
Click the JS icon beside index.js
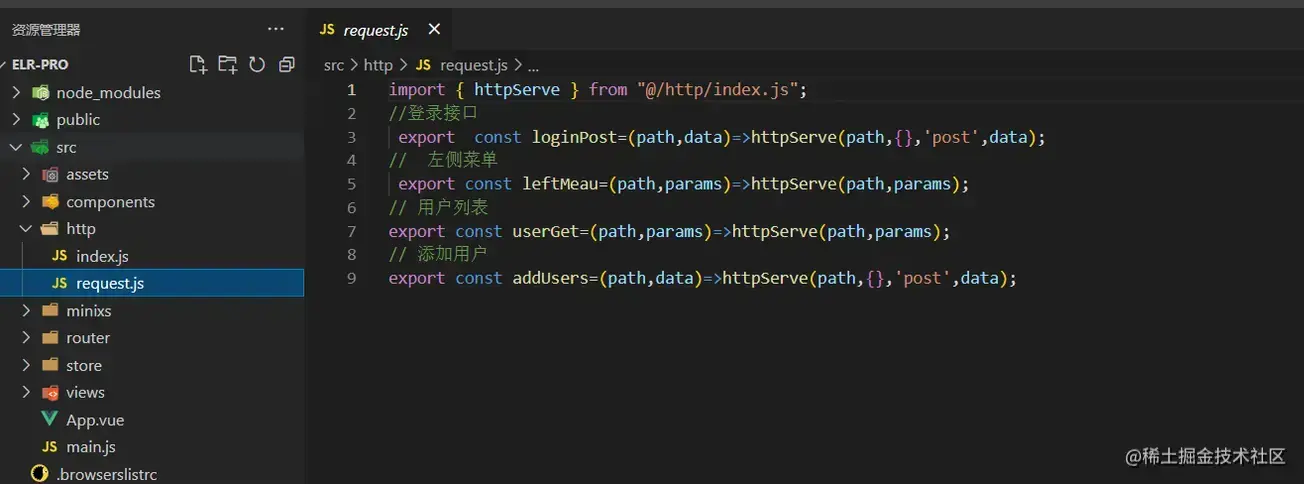pyautogui.click(x=60, y=256)
